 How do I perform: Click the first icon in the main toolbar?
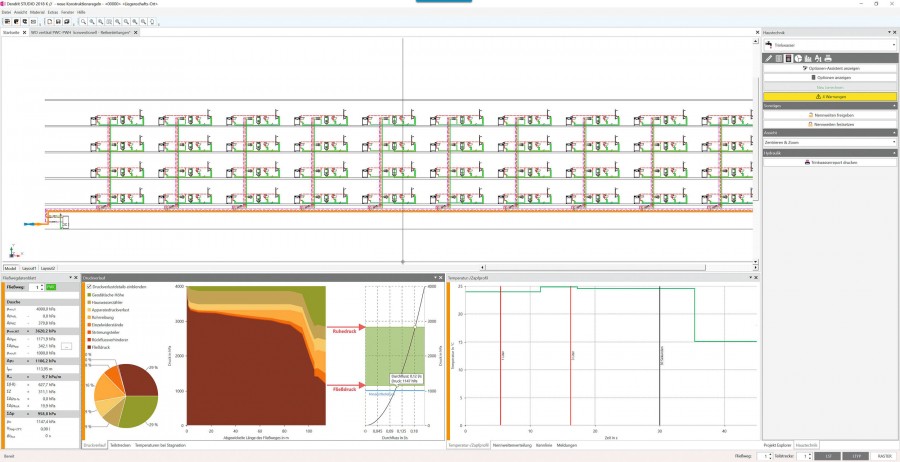coord(7,22)
